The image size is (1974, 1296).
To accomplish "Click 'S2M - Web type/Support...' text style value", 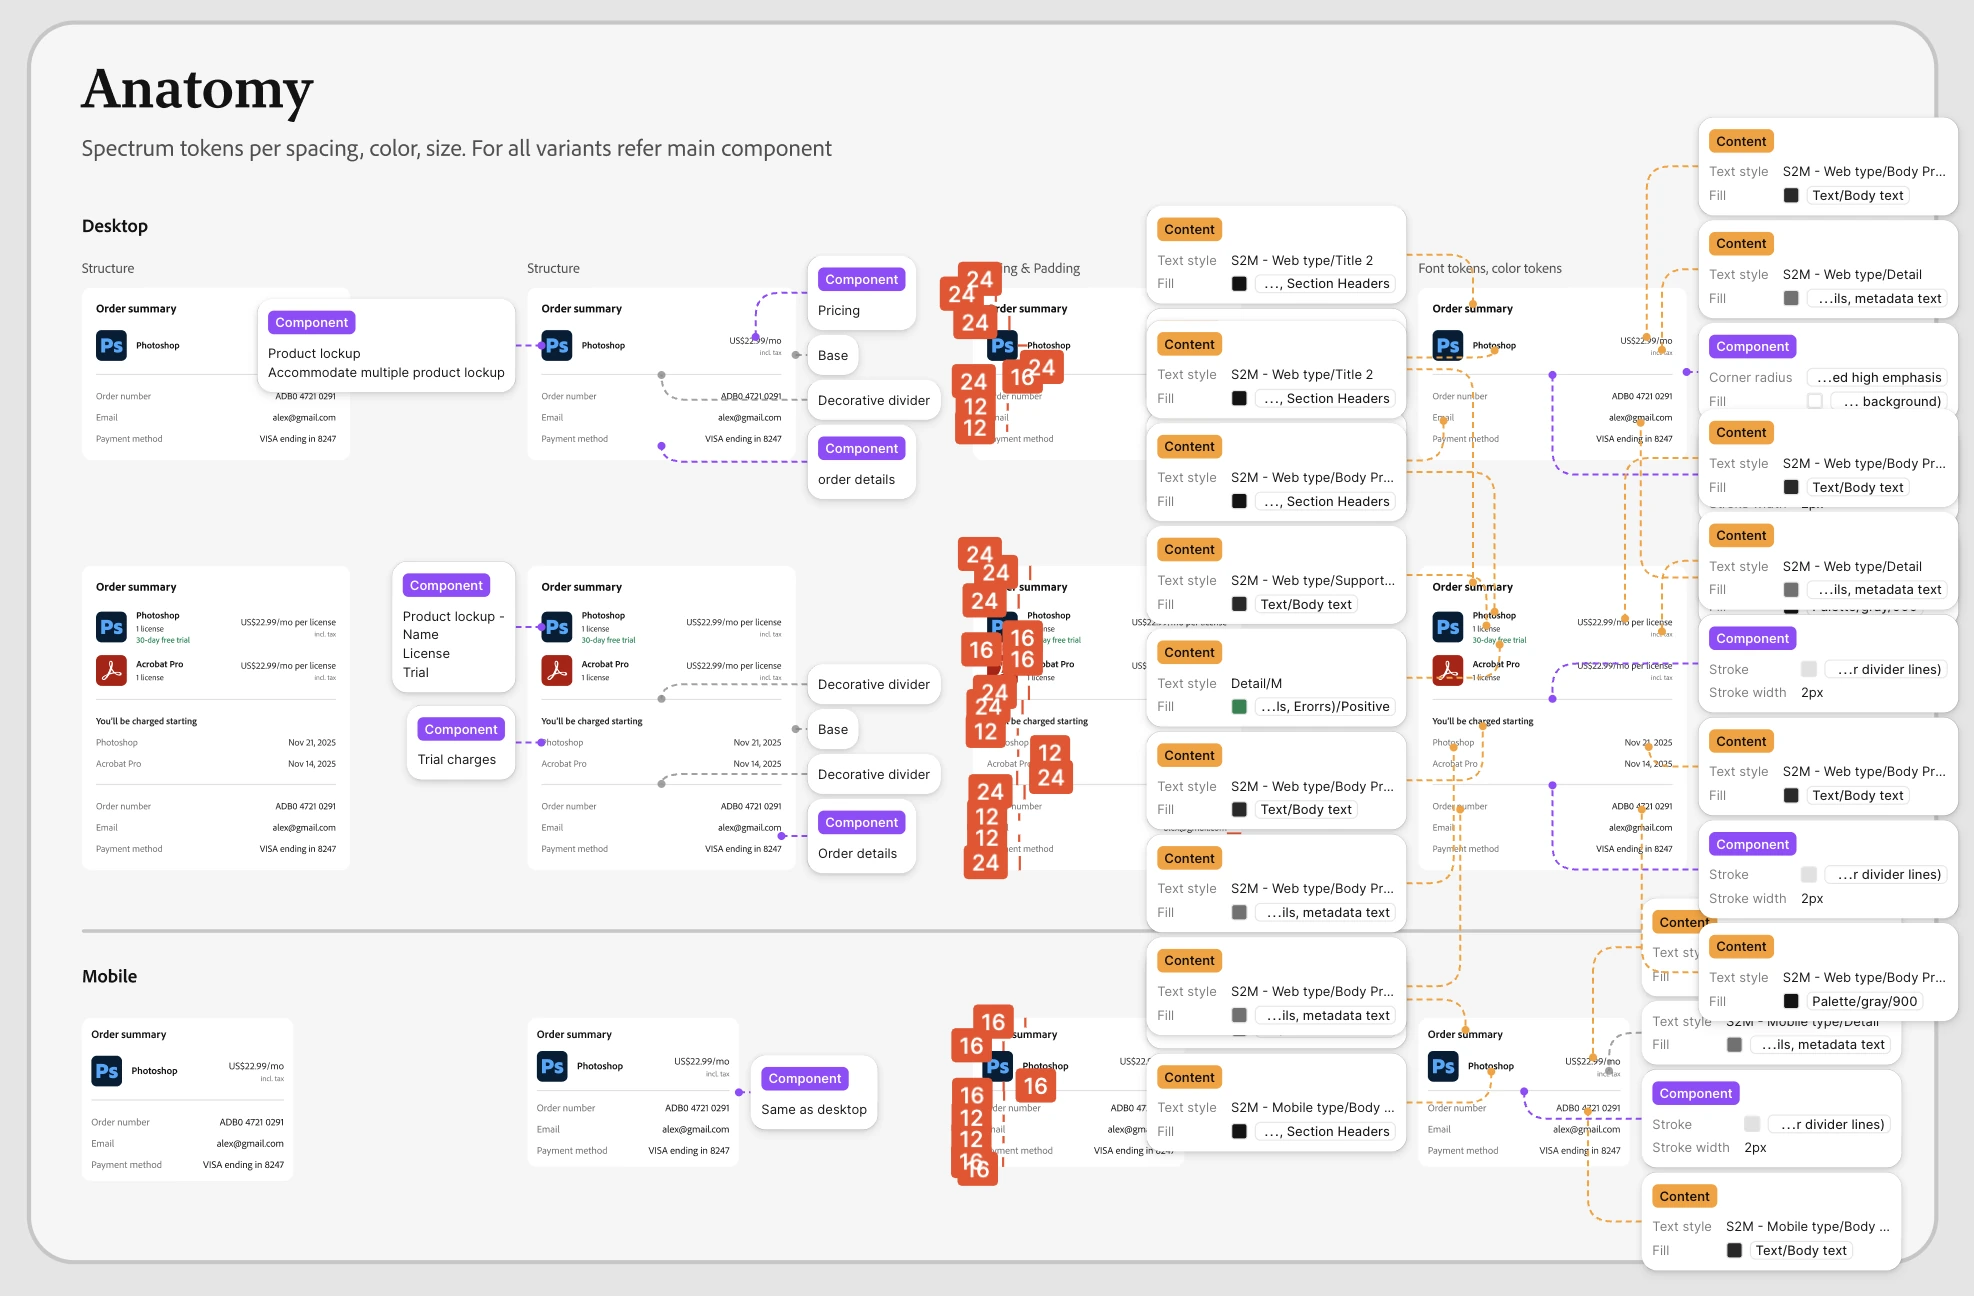I will tap(1313, 581).
